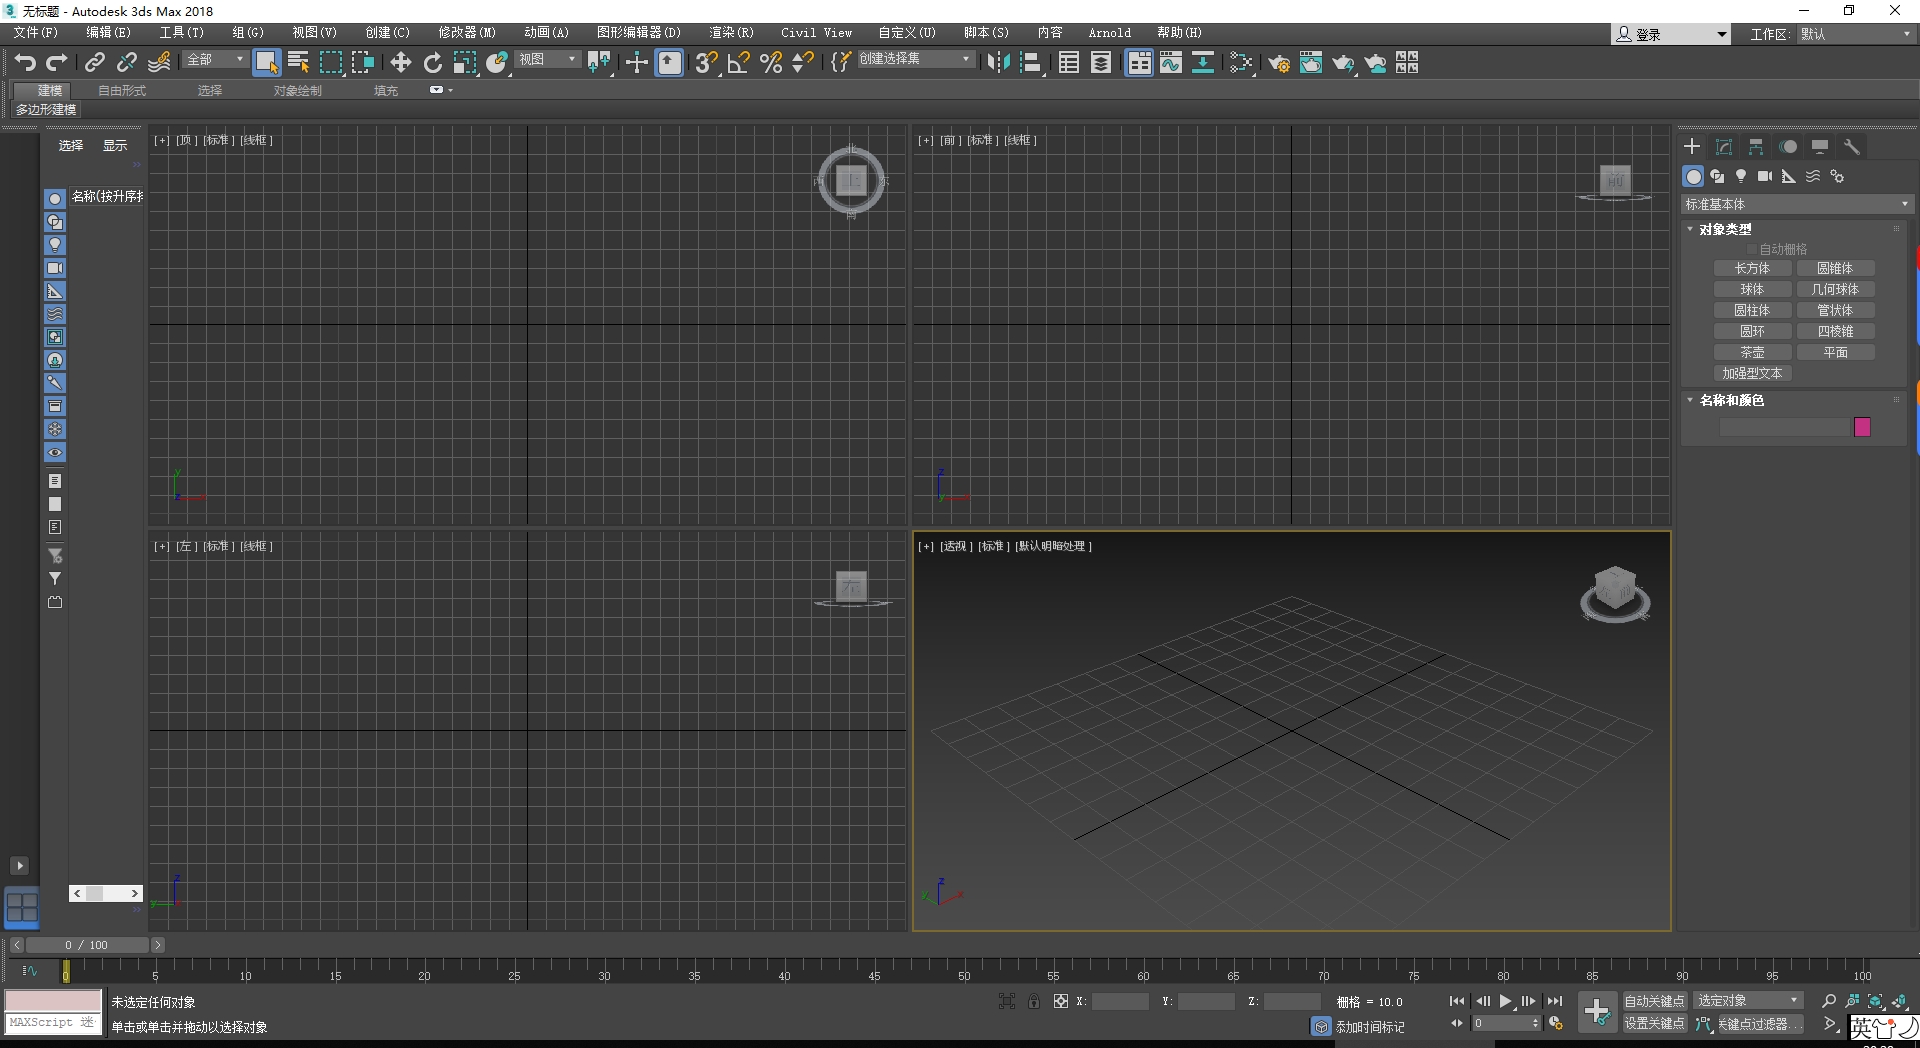Click the 茶壶 Teapot creation button
The height and width of the screenshot is (1048, 1920).
click(x=1752, y=352)
